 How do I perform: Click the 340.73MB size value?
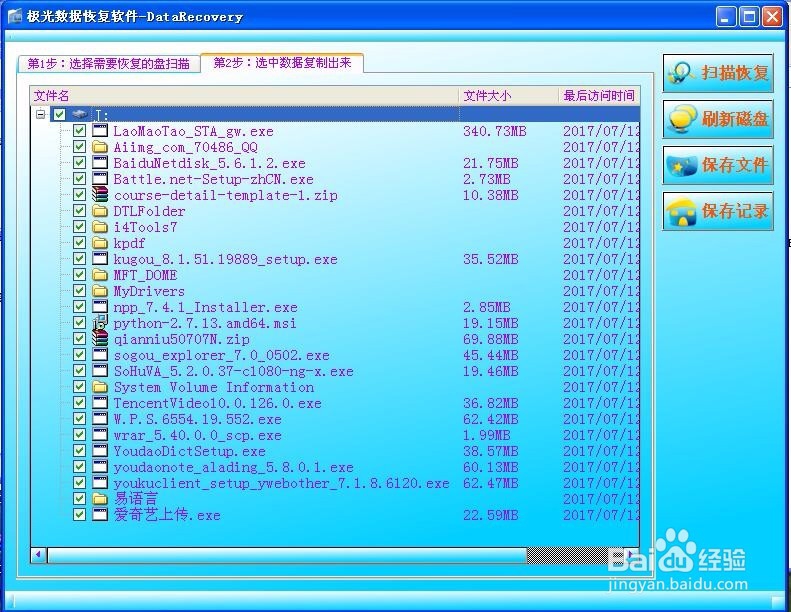coord(494,131)
